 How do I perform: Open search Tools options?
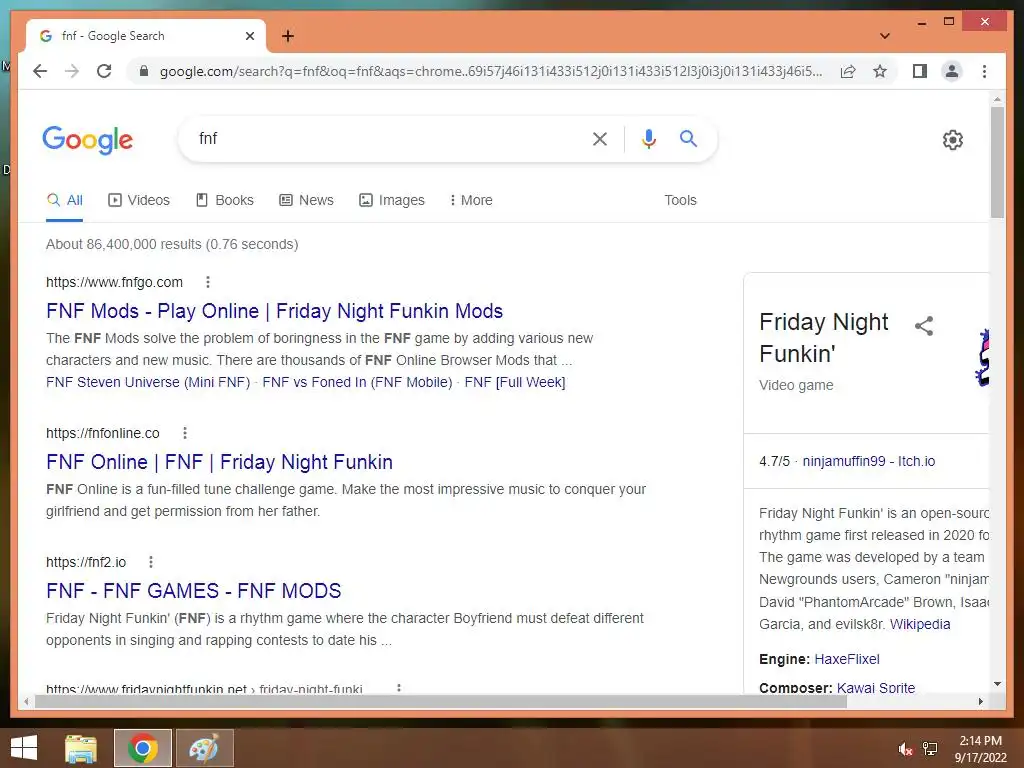[680, 200]
